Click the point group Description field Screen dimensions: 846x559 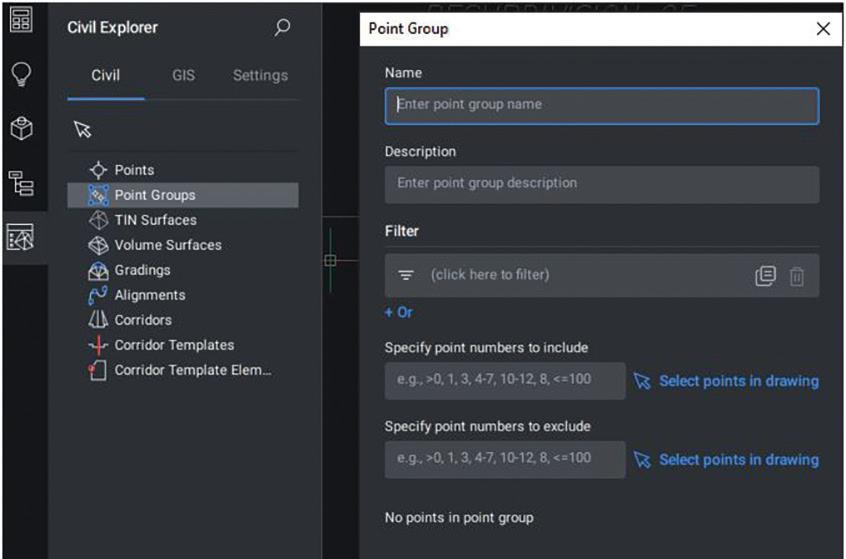(x=602, y=185)
